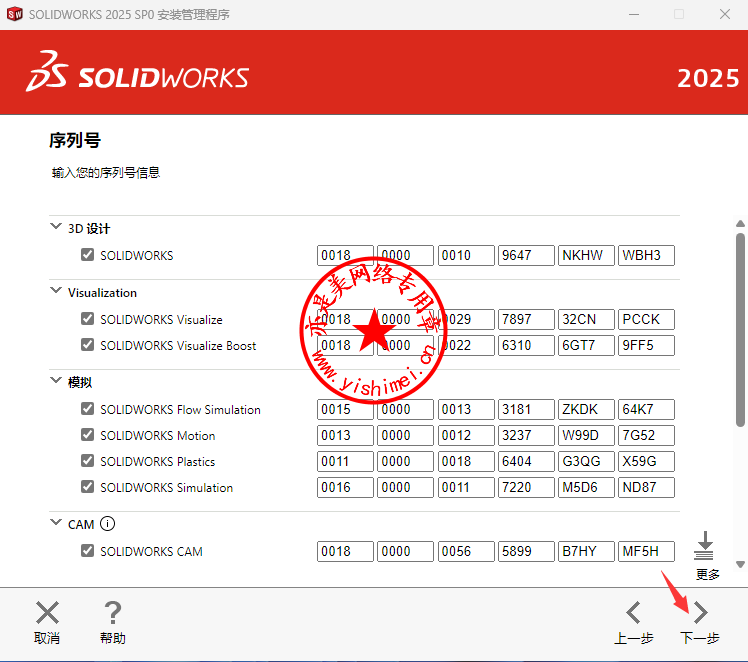Click the 取消 cancel label

47,638
